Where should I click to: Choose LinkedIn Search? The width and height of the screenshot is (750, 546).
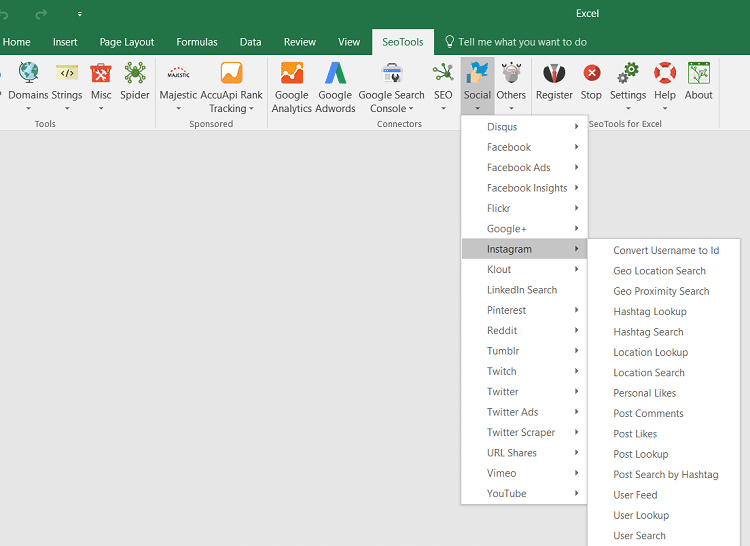click(x=524, y=290)
